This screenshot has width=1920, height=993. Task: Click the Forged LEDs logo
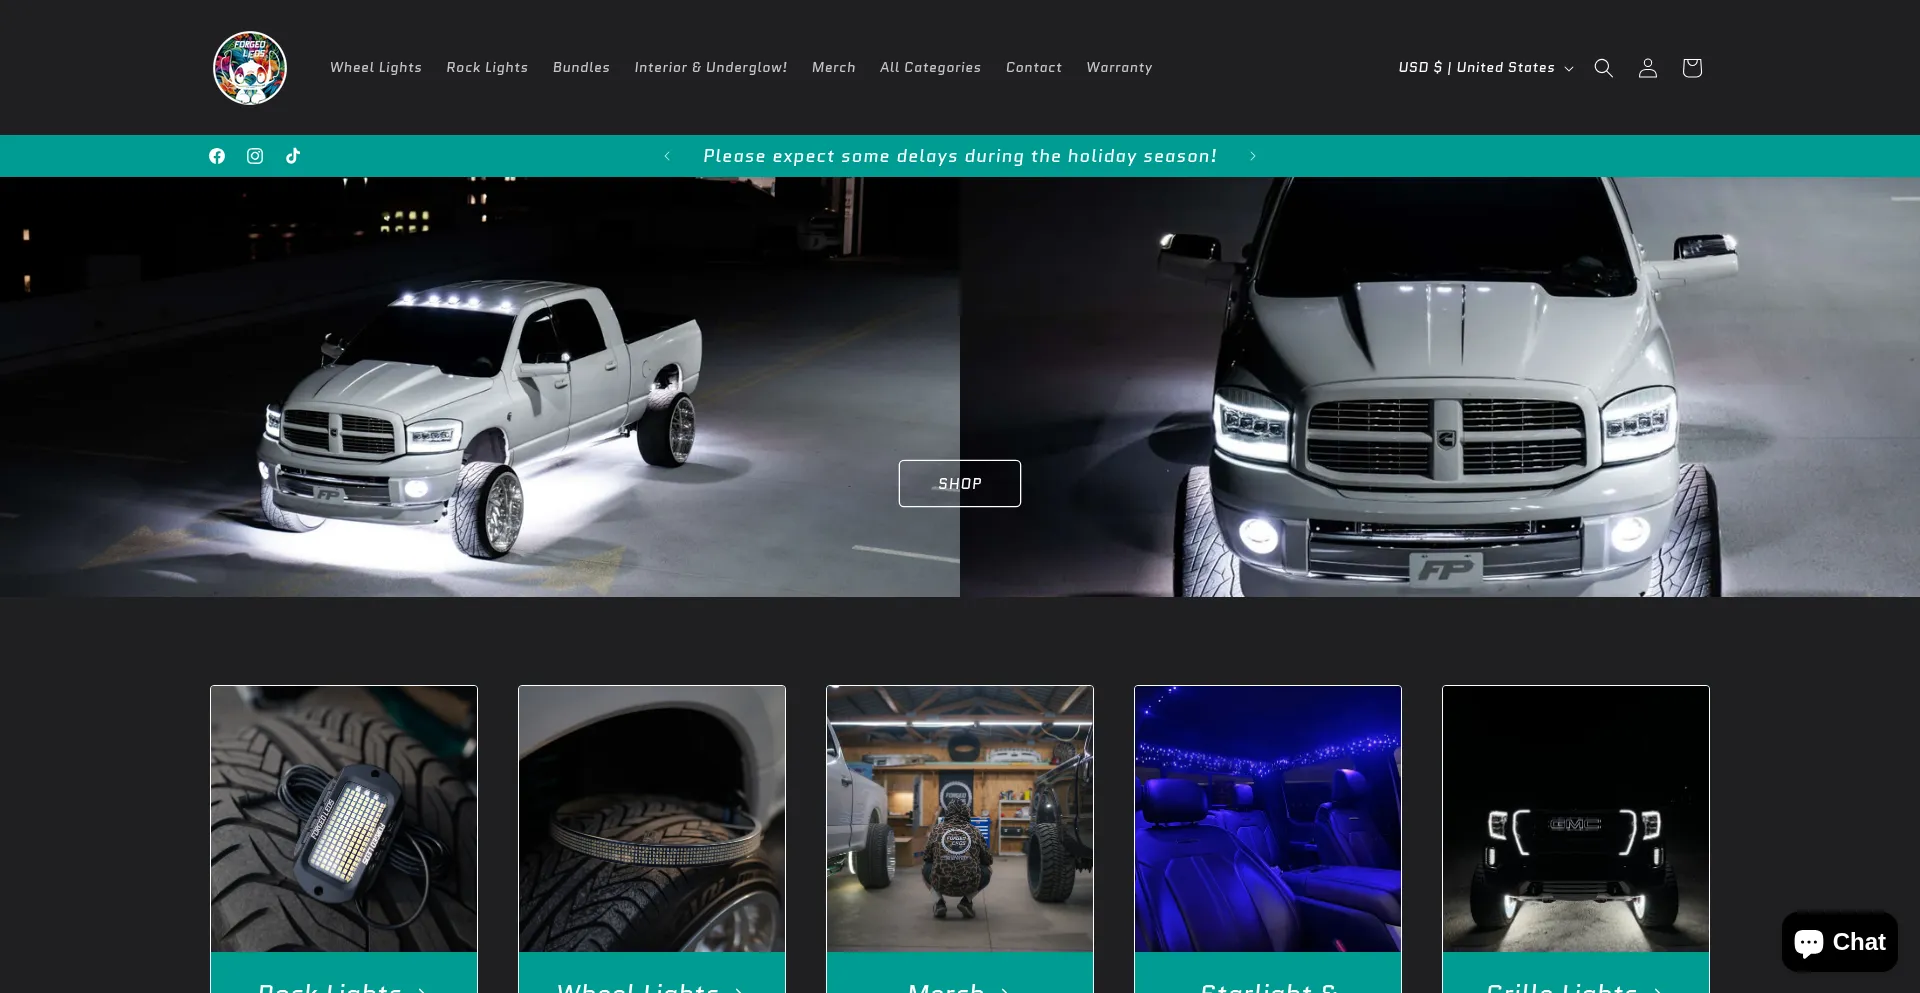pyautogui.click(x=250, y=68)
